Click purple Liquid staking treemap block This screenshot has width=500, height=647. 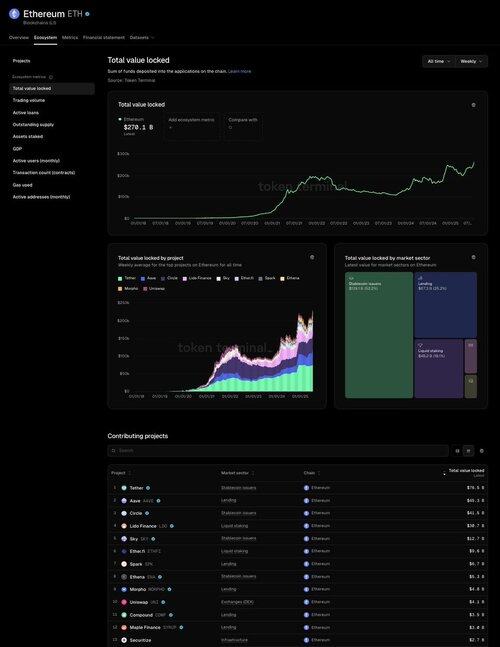pos(439,368)
